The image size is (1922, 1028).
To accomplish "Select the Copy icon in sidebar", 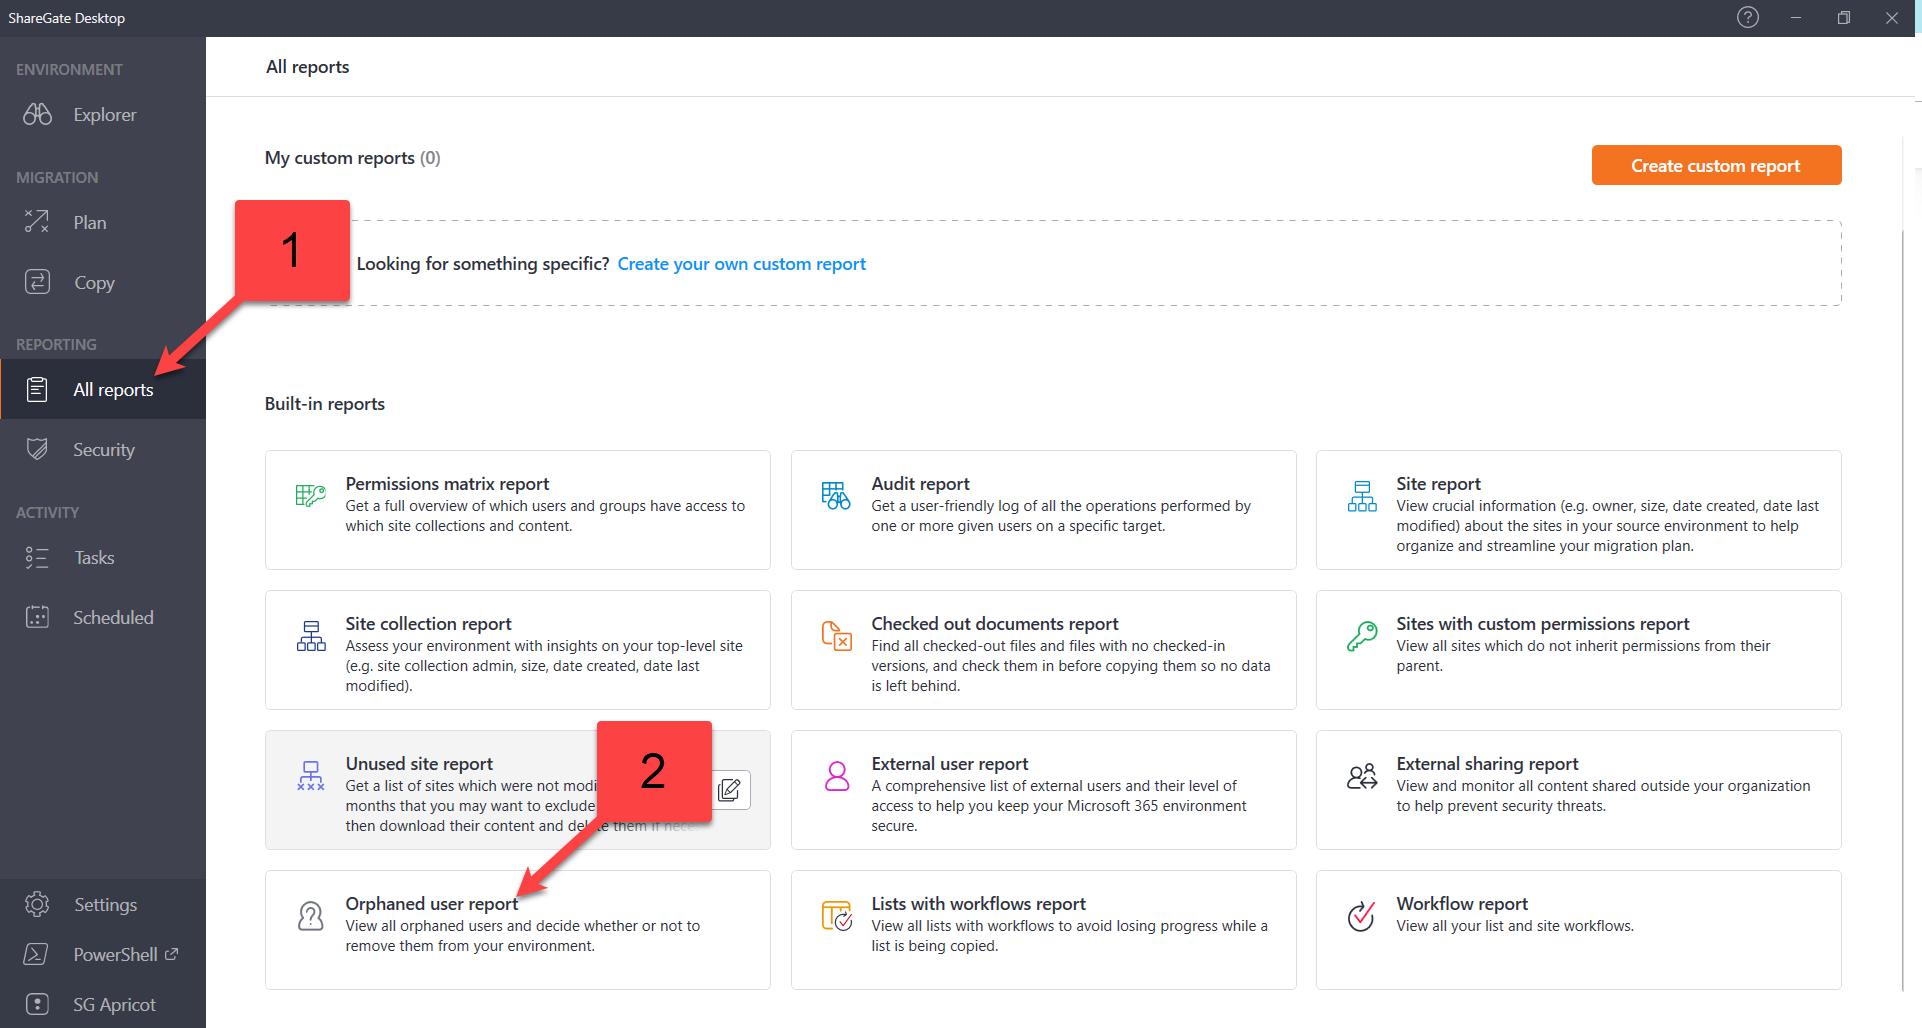I will point(38,283).
